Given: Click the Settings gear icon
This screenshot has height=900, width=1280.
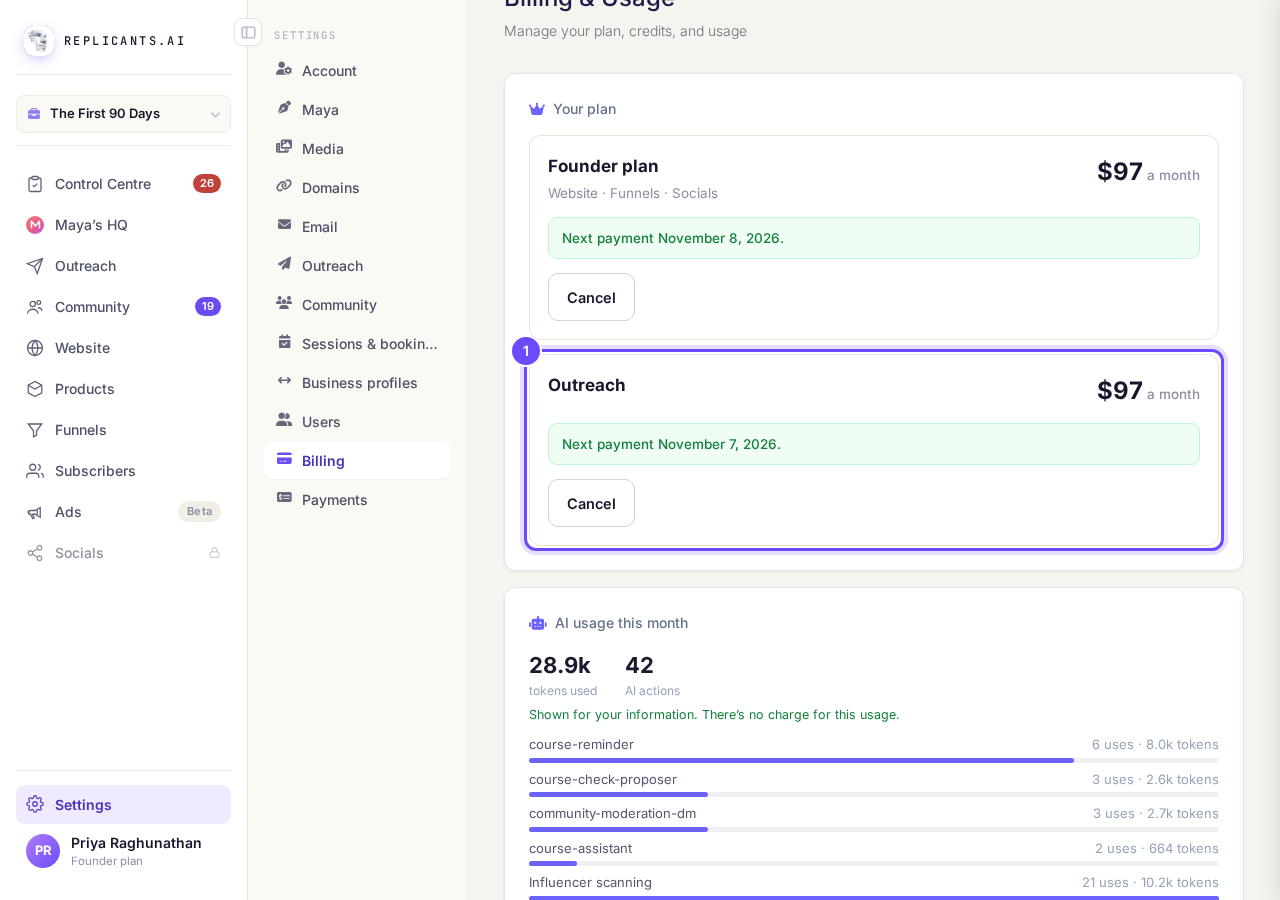Looking at the screenshot, I should click(35, 804).
